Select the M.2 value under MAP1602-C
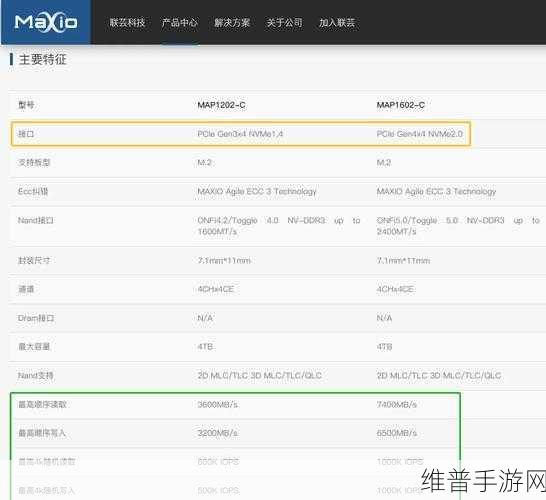The width and height of the screenshot is (546, 500). [384, 163]
